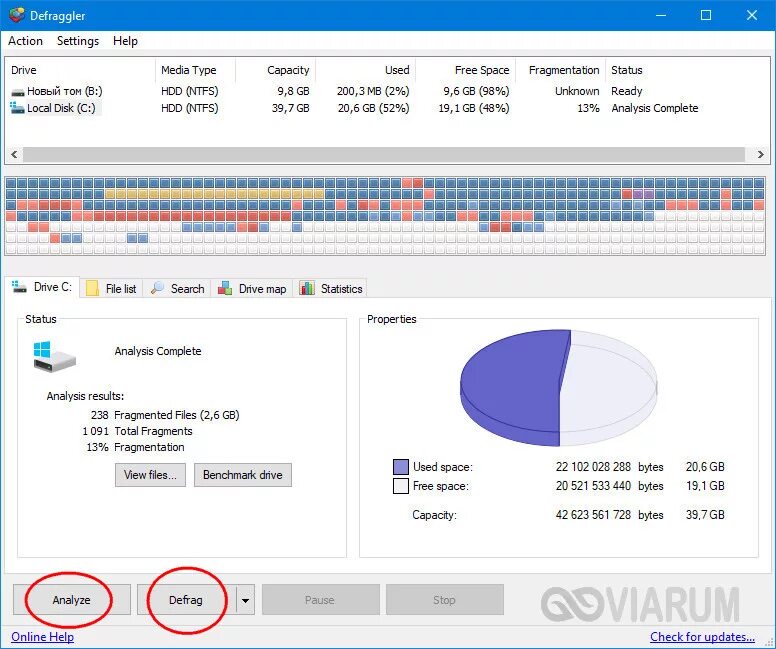
Task: Click the Unknown fragmentation cell for drive B:
Action: point(577,91)
